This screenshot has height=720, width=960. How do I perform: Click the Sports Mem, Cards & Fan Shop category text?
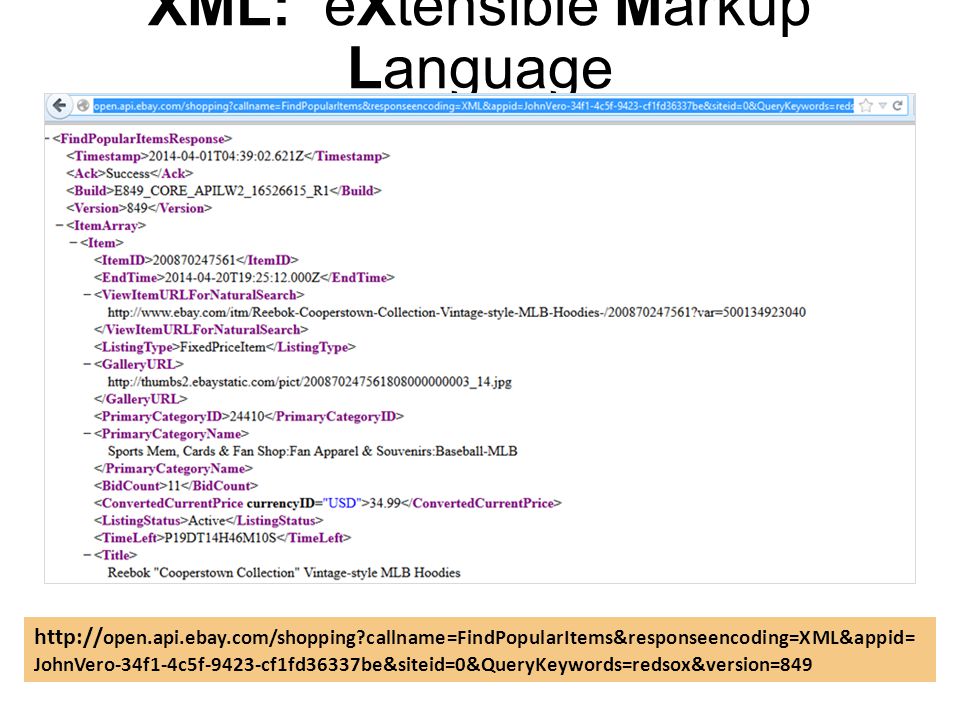(312, 451)
